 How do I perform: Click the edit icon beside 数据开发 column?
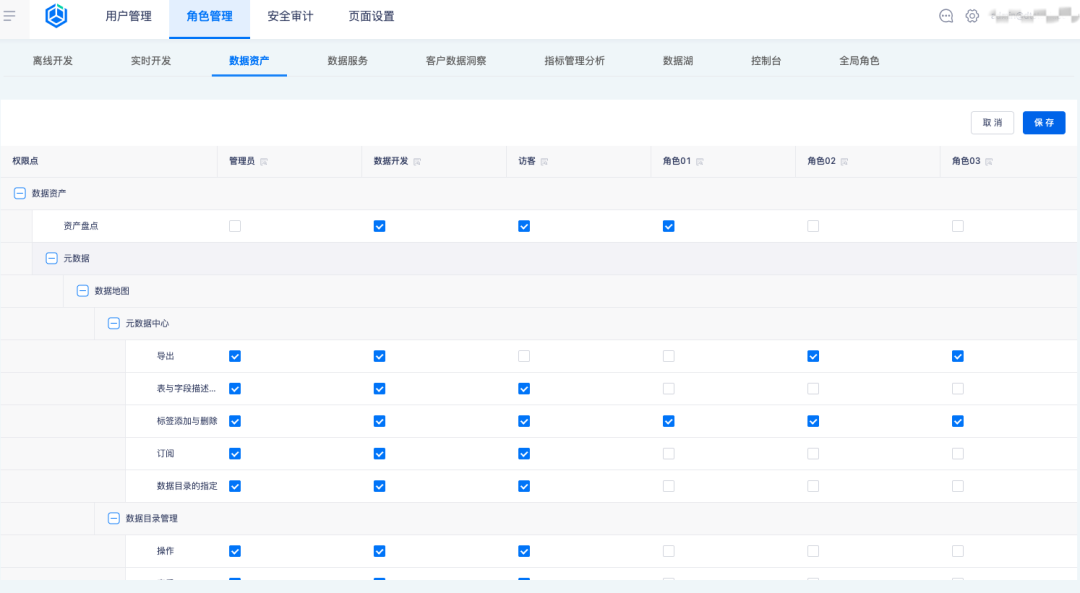click(x=418, y=161)
